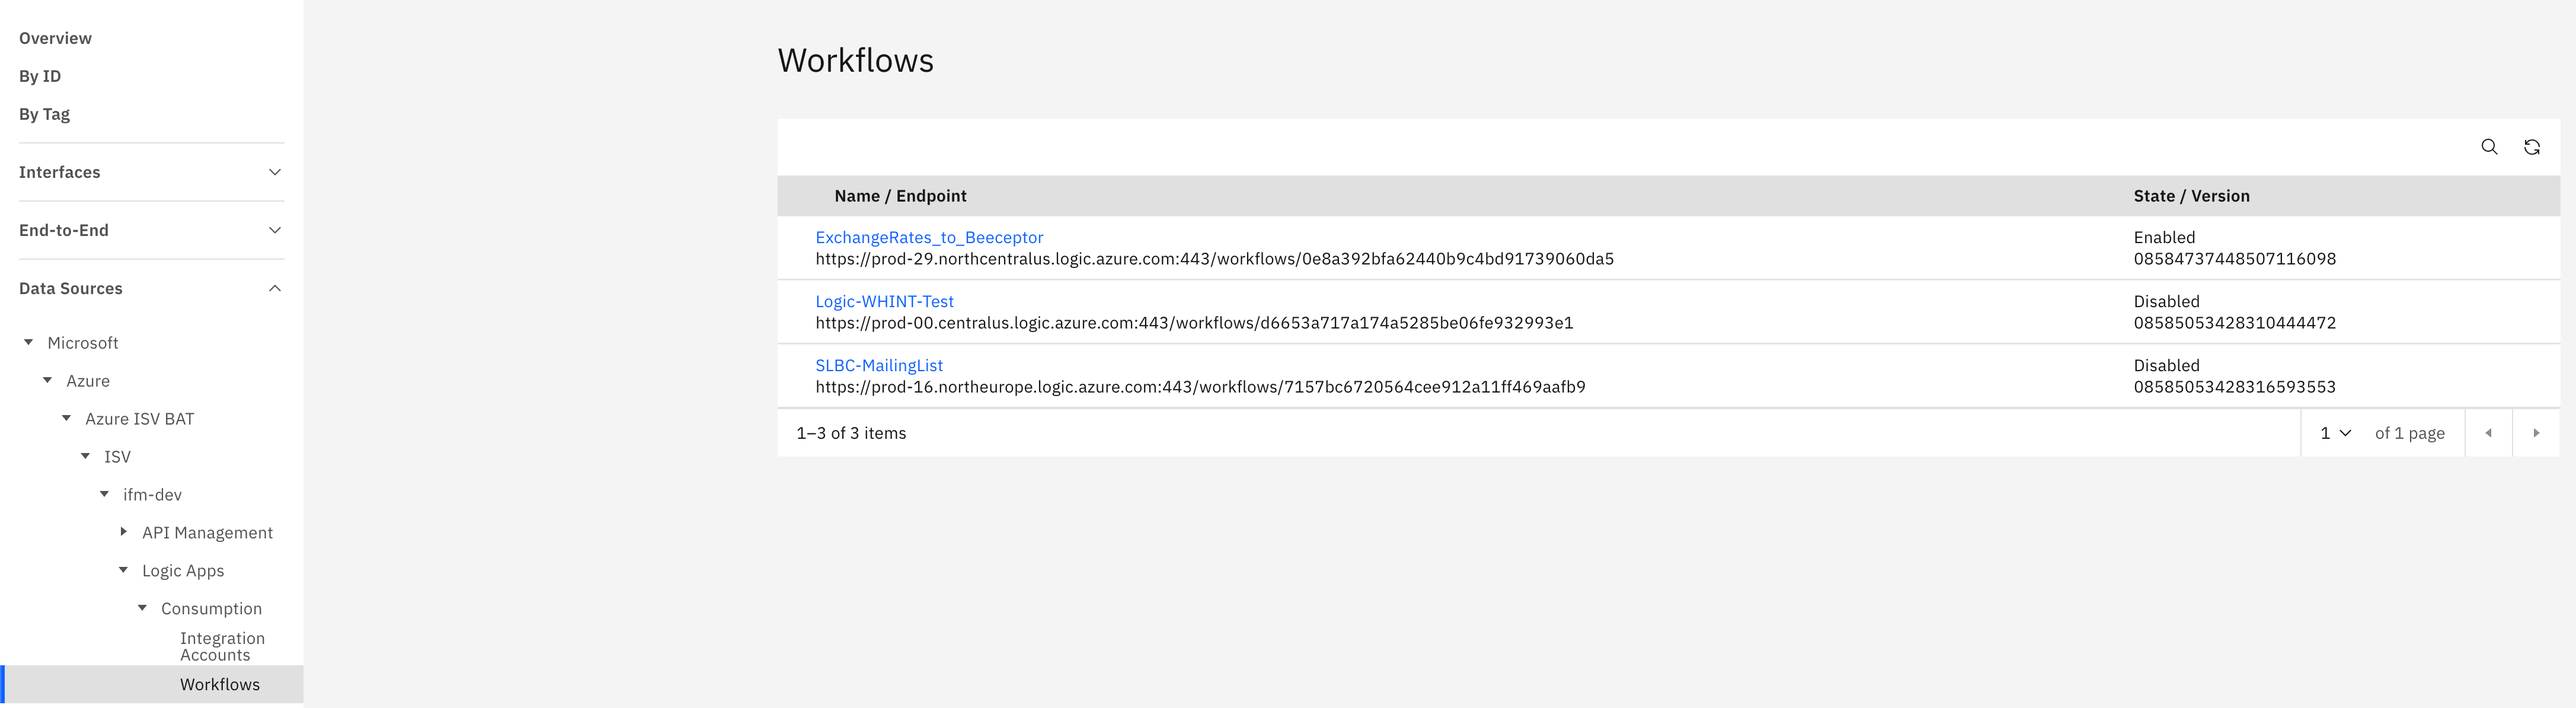
Task: Collapse the Microsoft tree node
Action: (29, 342)
